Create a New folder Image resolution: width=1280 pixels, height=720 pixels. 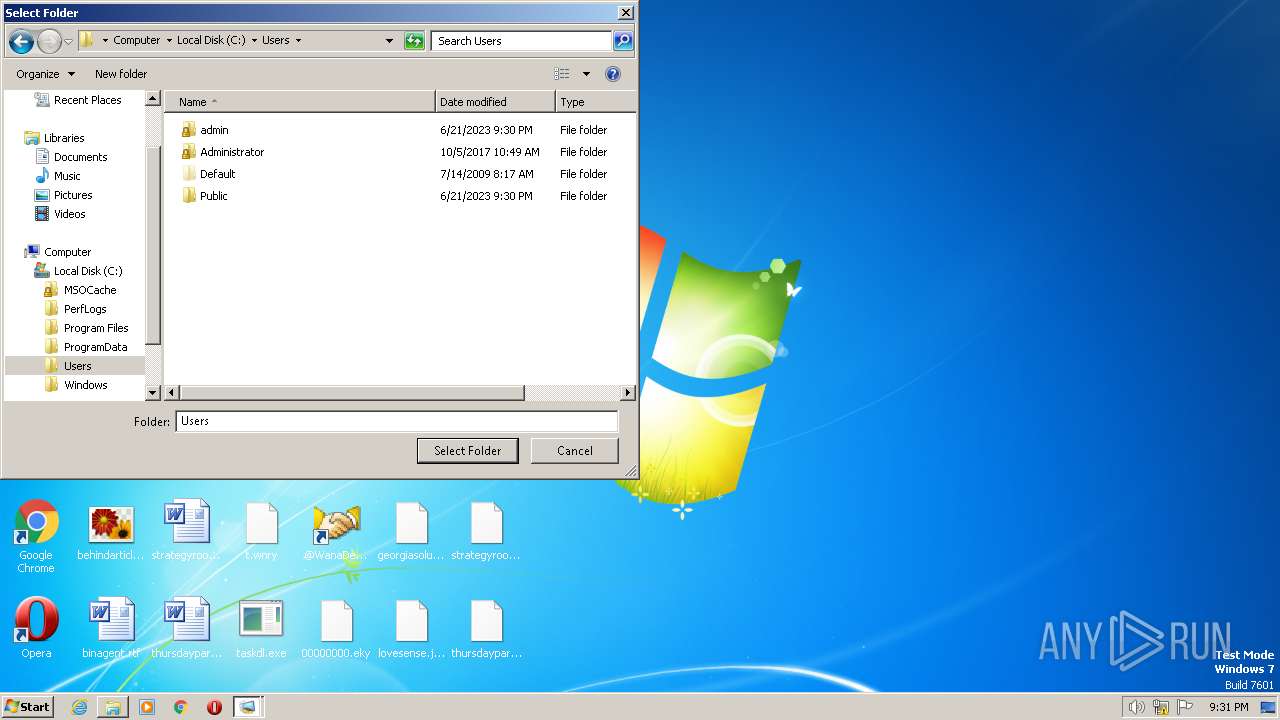coord(121,74)
